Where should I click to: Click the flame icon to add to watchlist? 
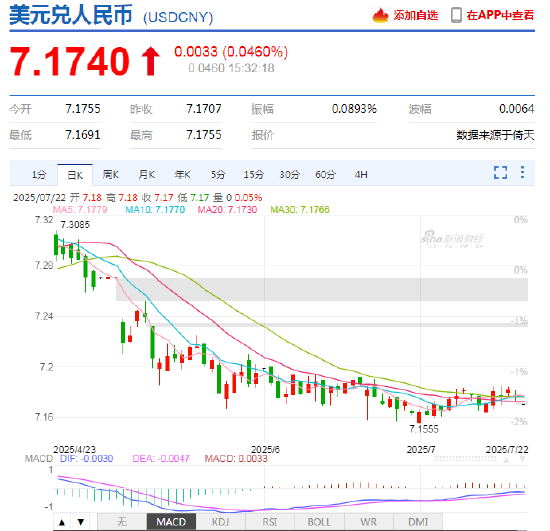(x=380, y=15)
